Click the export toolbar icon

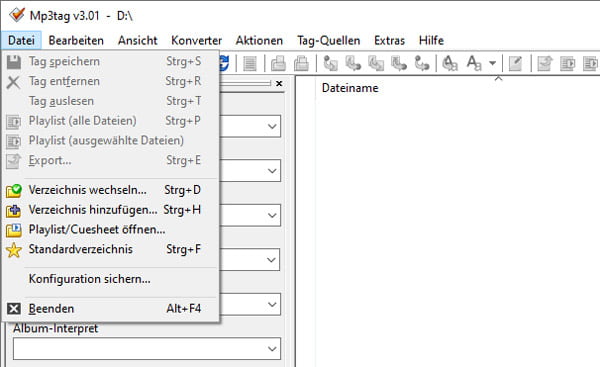tap(545, 64)
